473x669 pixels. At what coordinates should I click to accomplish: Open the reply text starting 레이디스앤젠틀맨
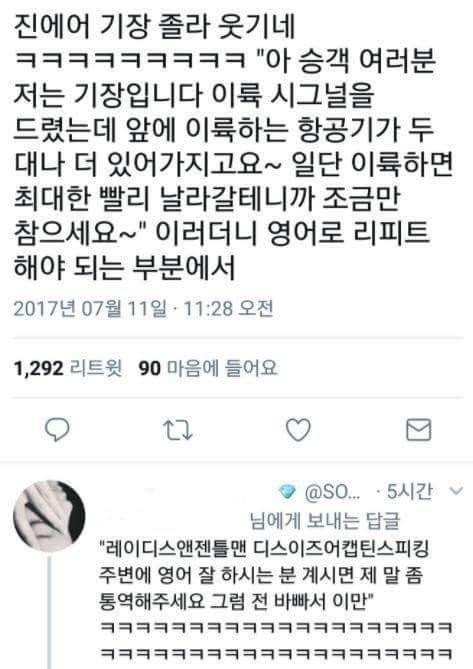264,575
